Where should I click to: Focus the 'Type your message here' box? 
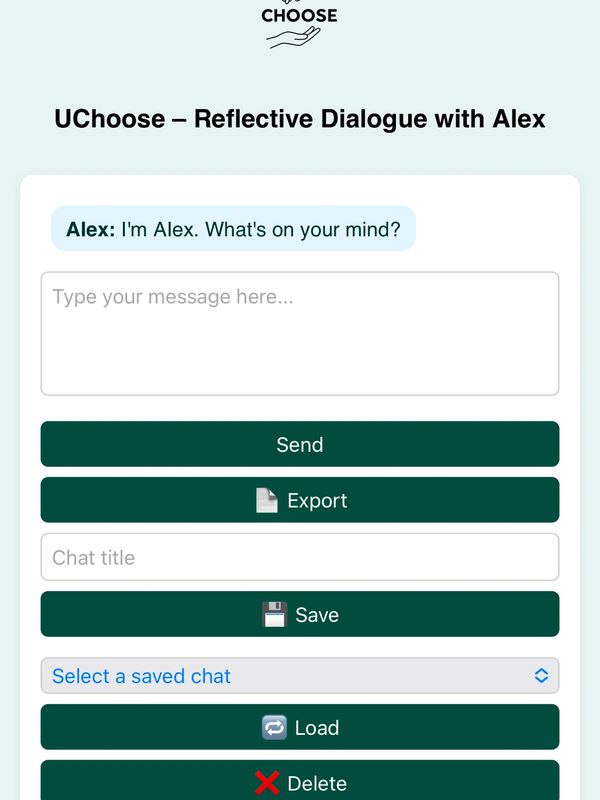pyautogui.click(x=300, y=334)
